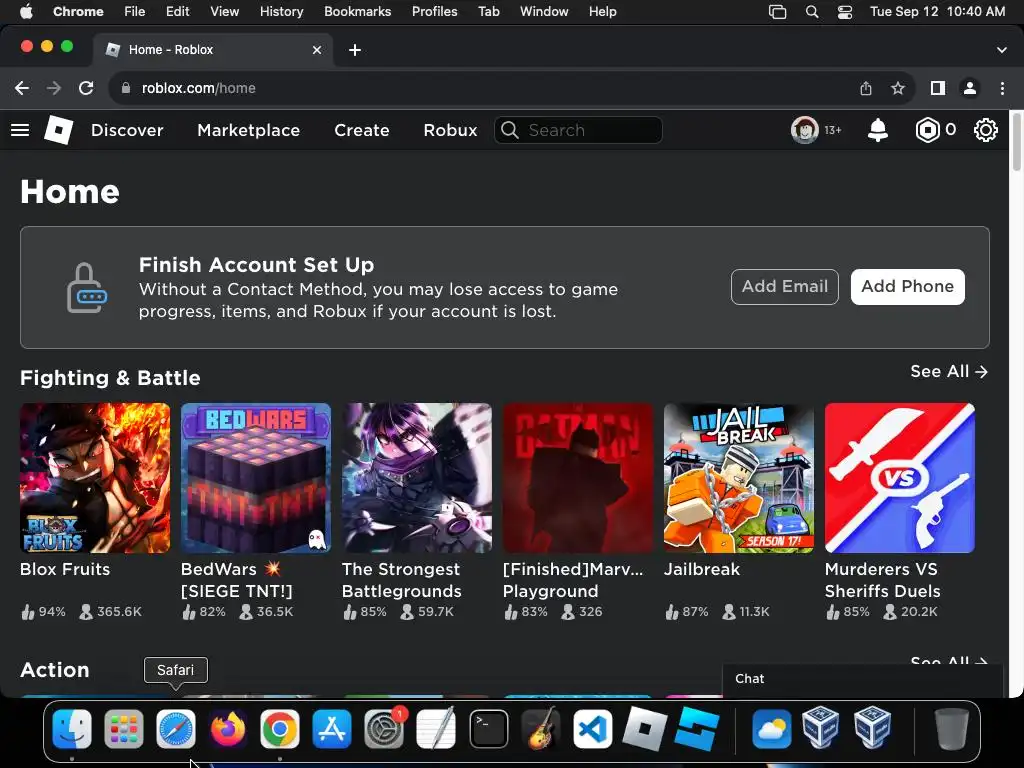Screen dimensions: 1024x768
Task: Click the Roblox search field
Action: click(x=579, y=130)
